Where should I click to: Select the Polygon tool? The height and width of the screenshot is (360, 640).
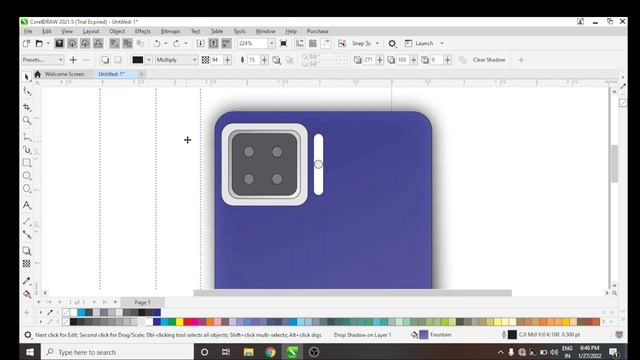coord(27,189)
